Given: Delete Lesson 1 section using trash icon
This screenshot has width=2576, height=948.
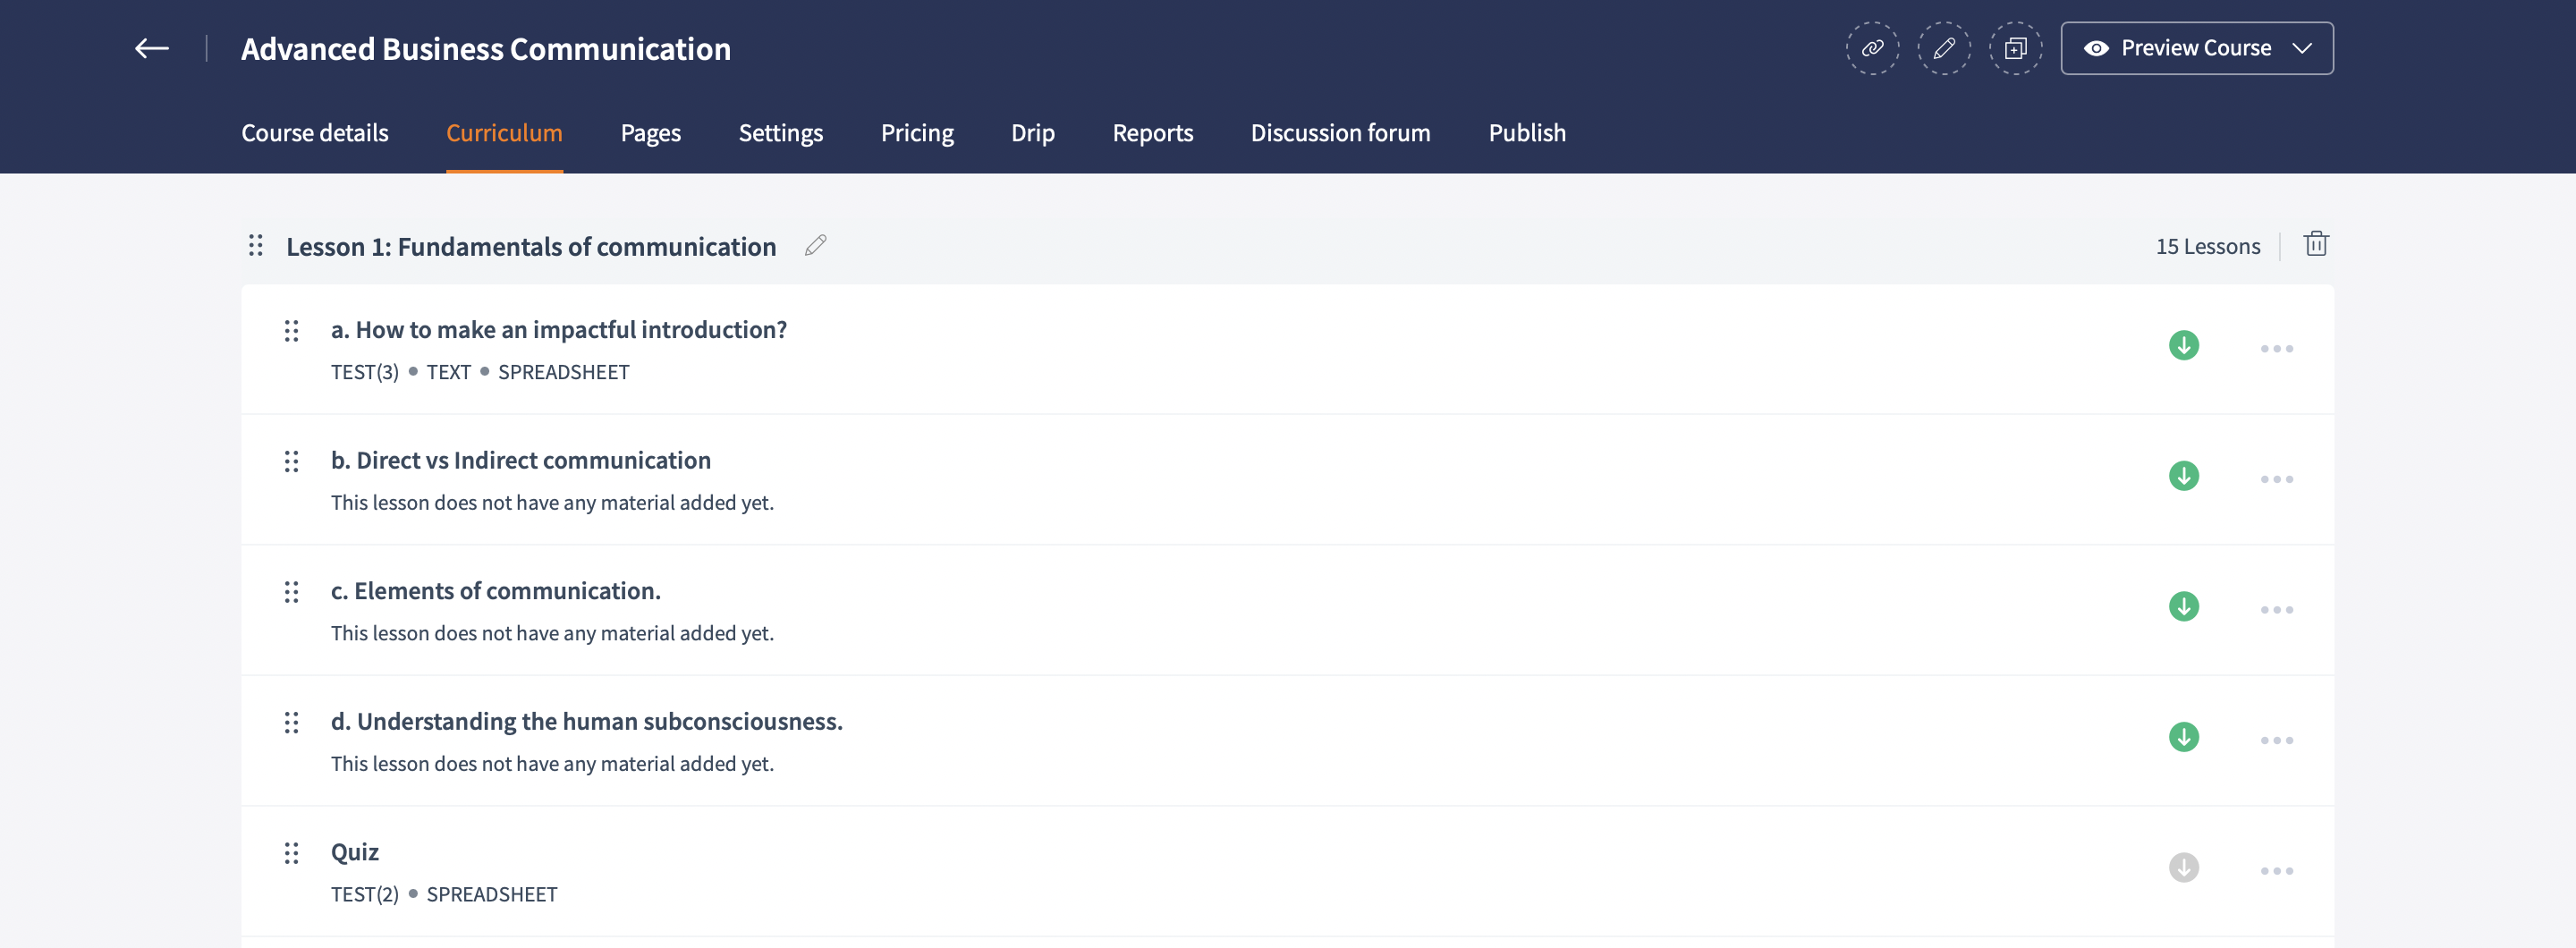Looking at the screenshot, I should pos(2316,244).
